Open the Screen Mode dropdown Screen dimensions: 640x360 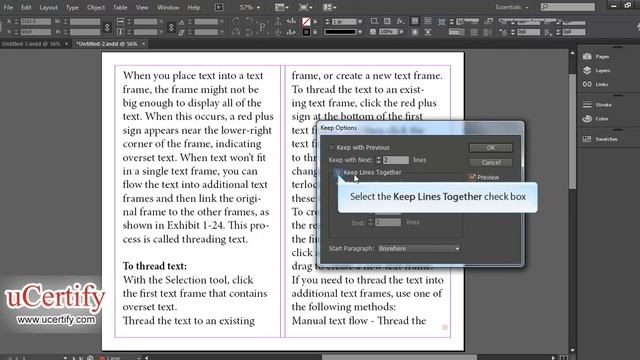[305, 7]
